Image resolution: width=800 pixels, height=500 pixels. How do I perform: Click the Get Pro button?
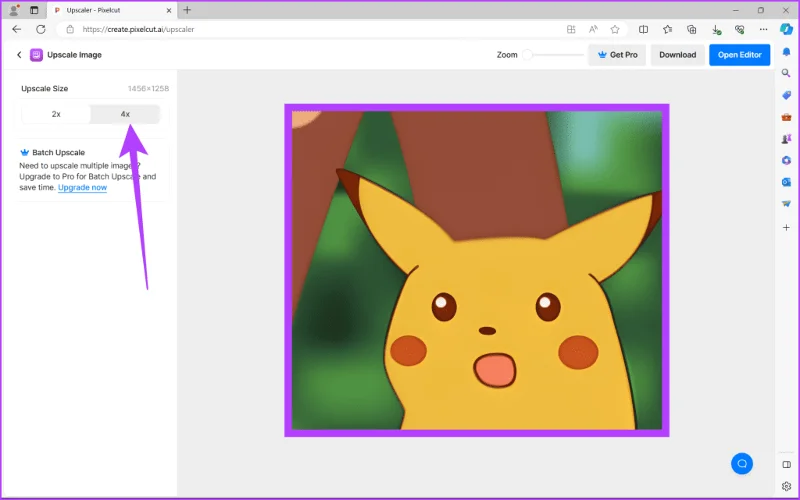coord(617,55)
